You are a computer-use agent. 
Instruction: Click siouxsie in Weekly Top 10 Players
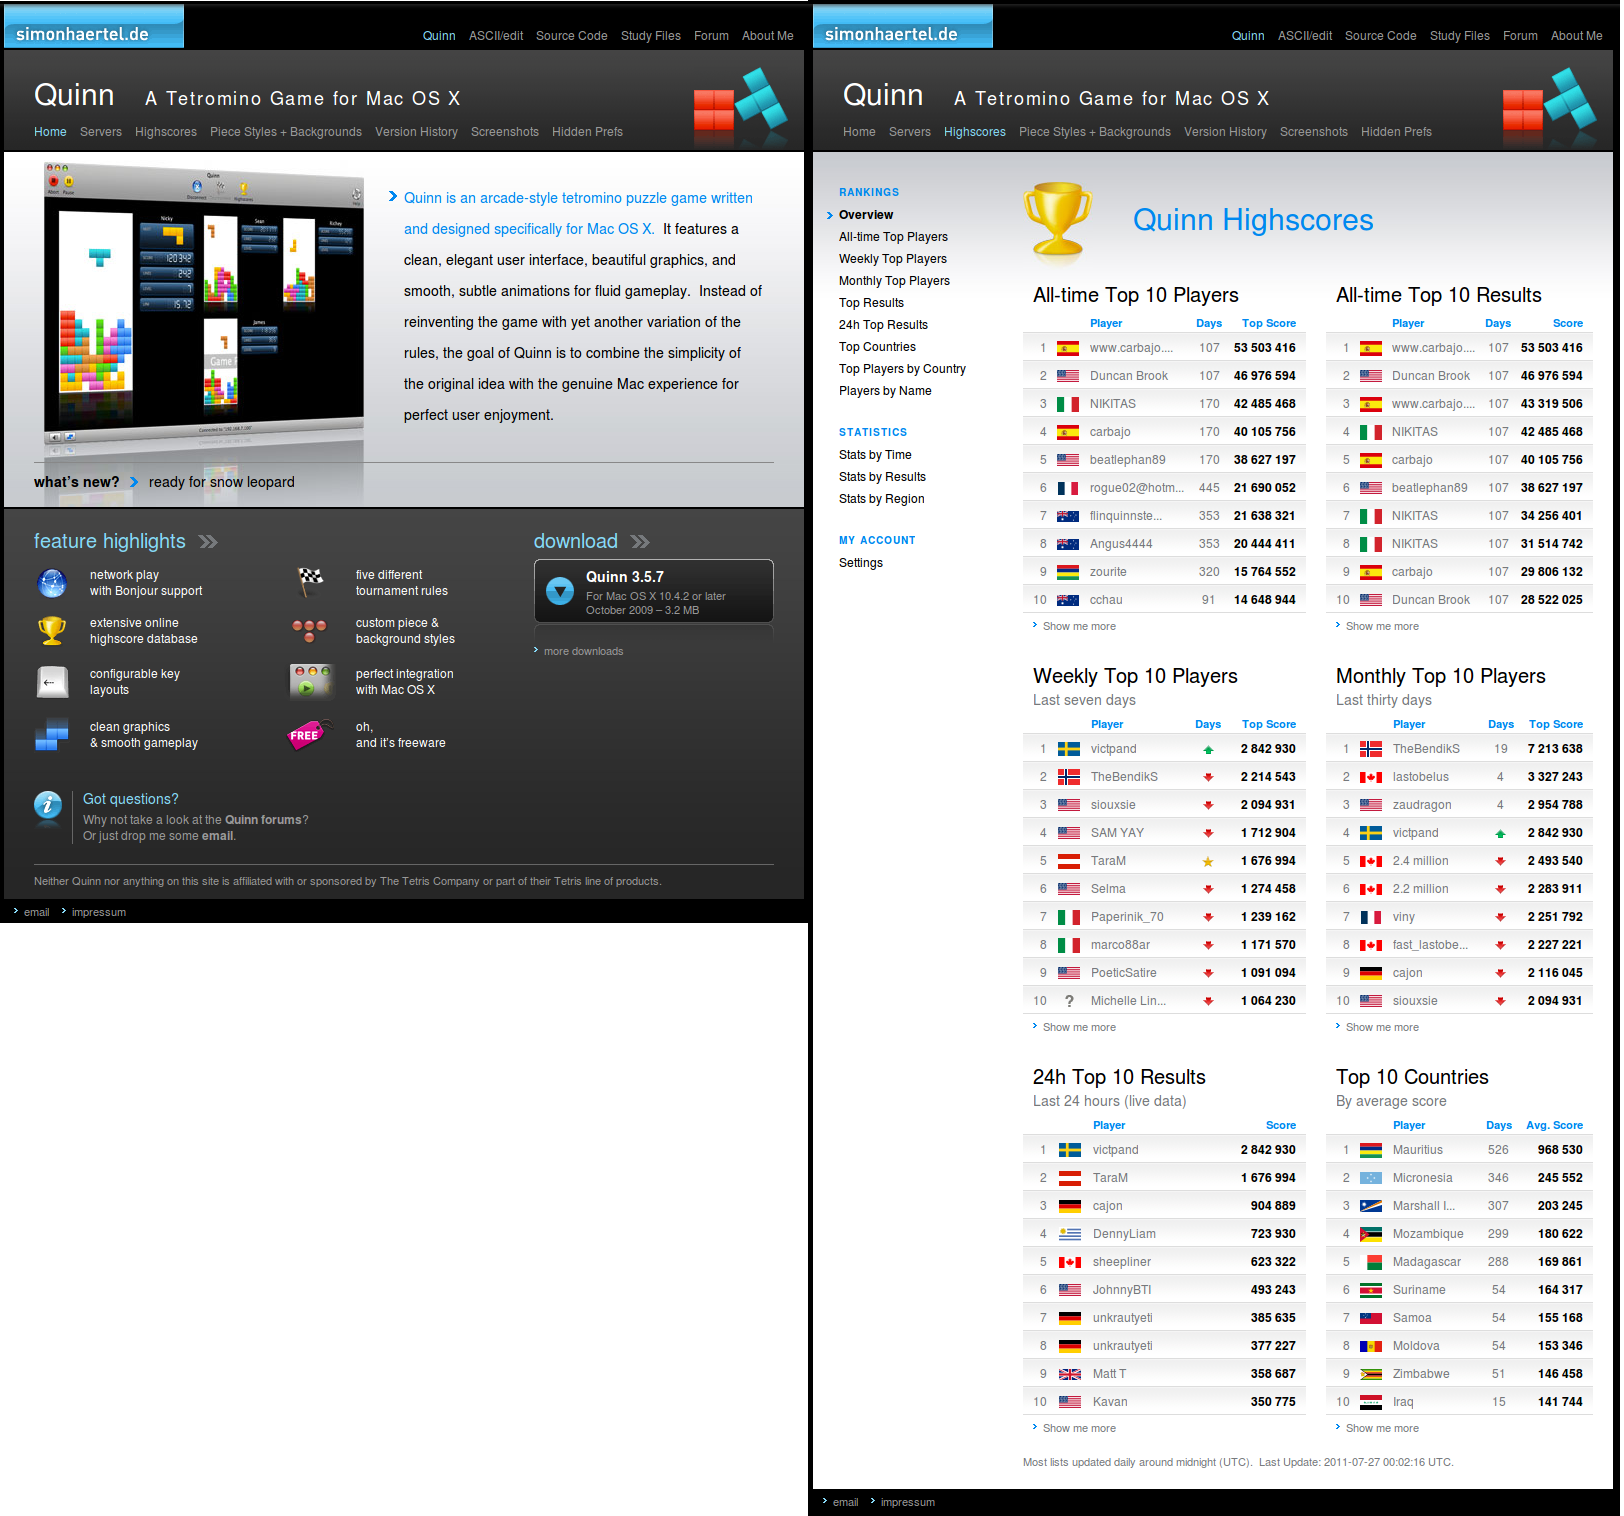(1113, 805)
